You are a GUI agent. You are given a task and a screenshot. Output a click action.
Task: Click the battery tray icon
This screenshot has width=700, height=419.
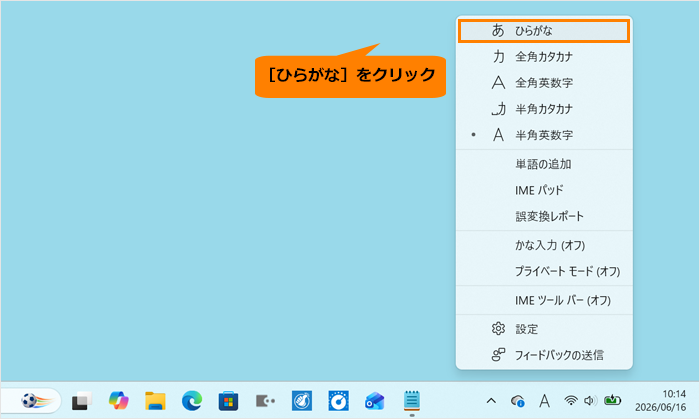(612, 400)
